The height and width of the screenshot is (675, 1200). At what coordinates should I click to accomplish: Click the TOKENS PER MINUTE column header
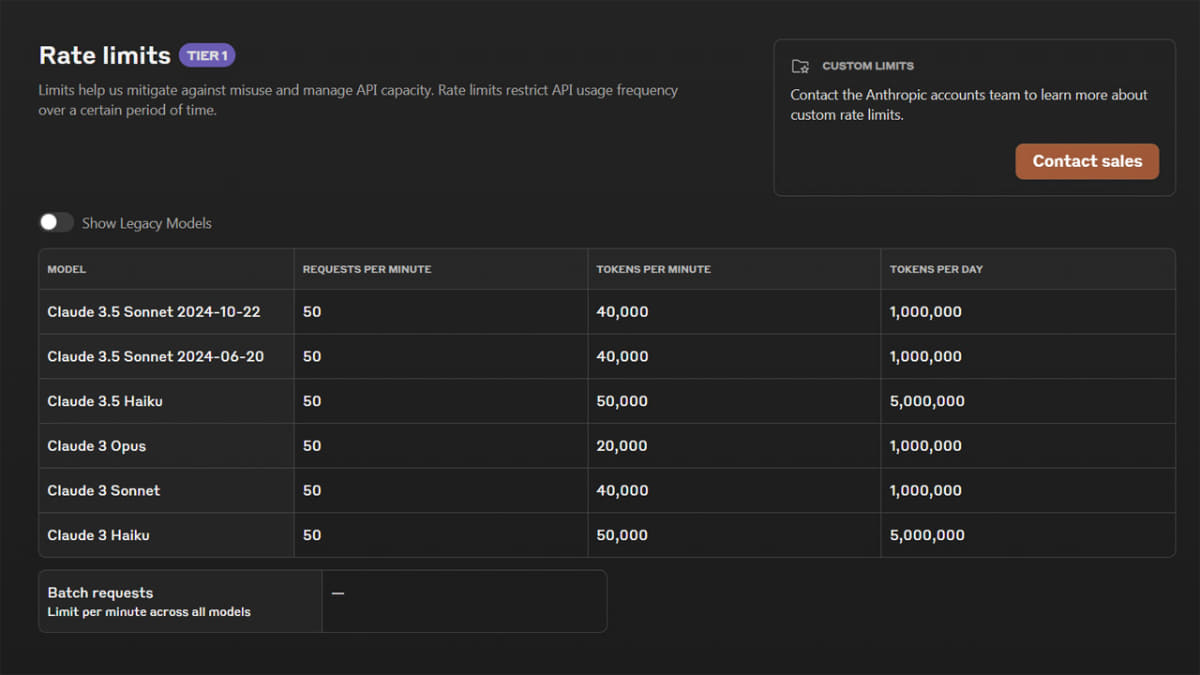point(654,269)
